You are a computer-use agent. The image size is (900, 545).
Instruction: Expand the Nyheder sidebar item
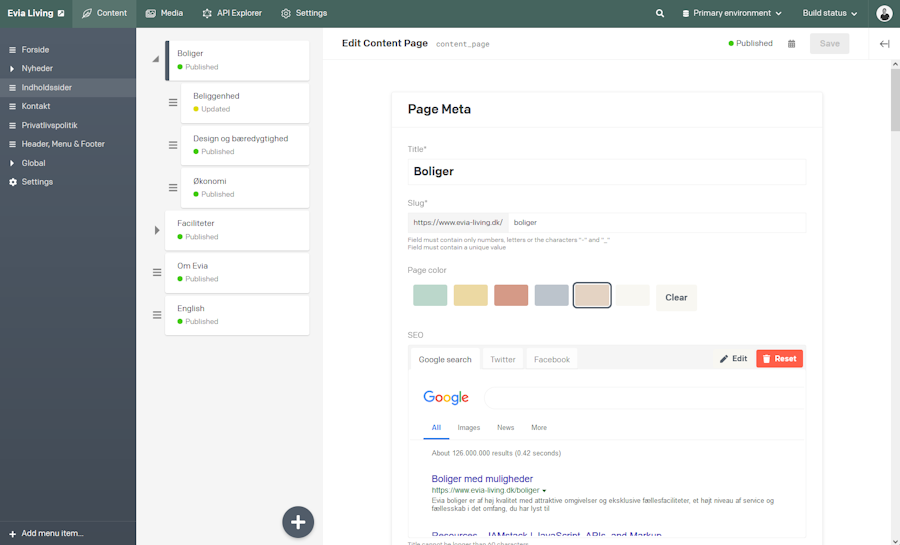click(11, 68)
